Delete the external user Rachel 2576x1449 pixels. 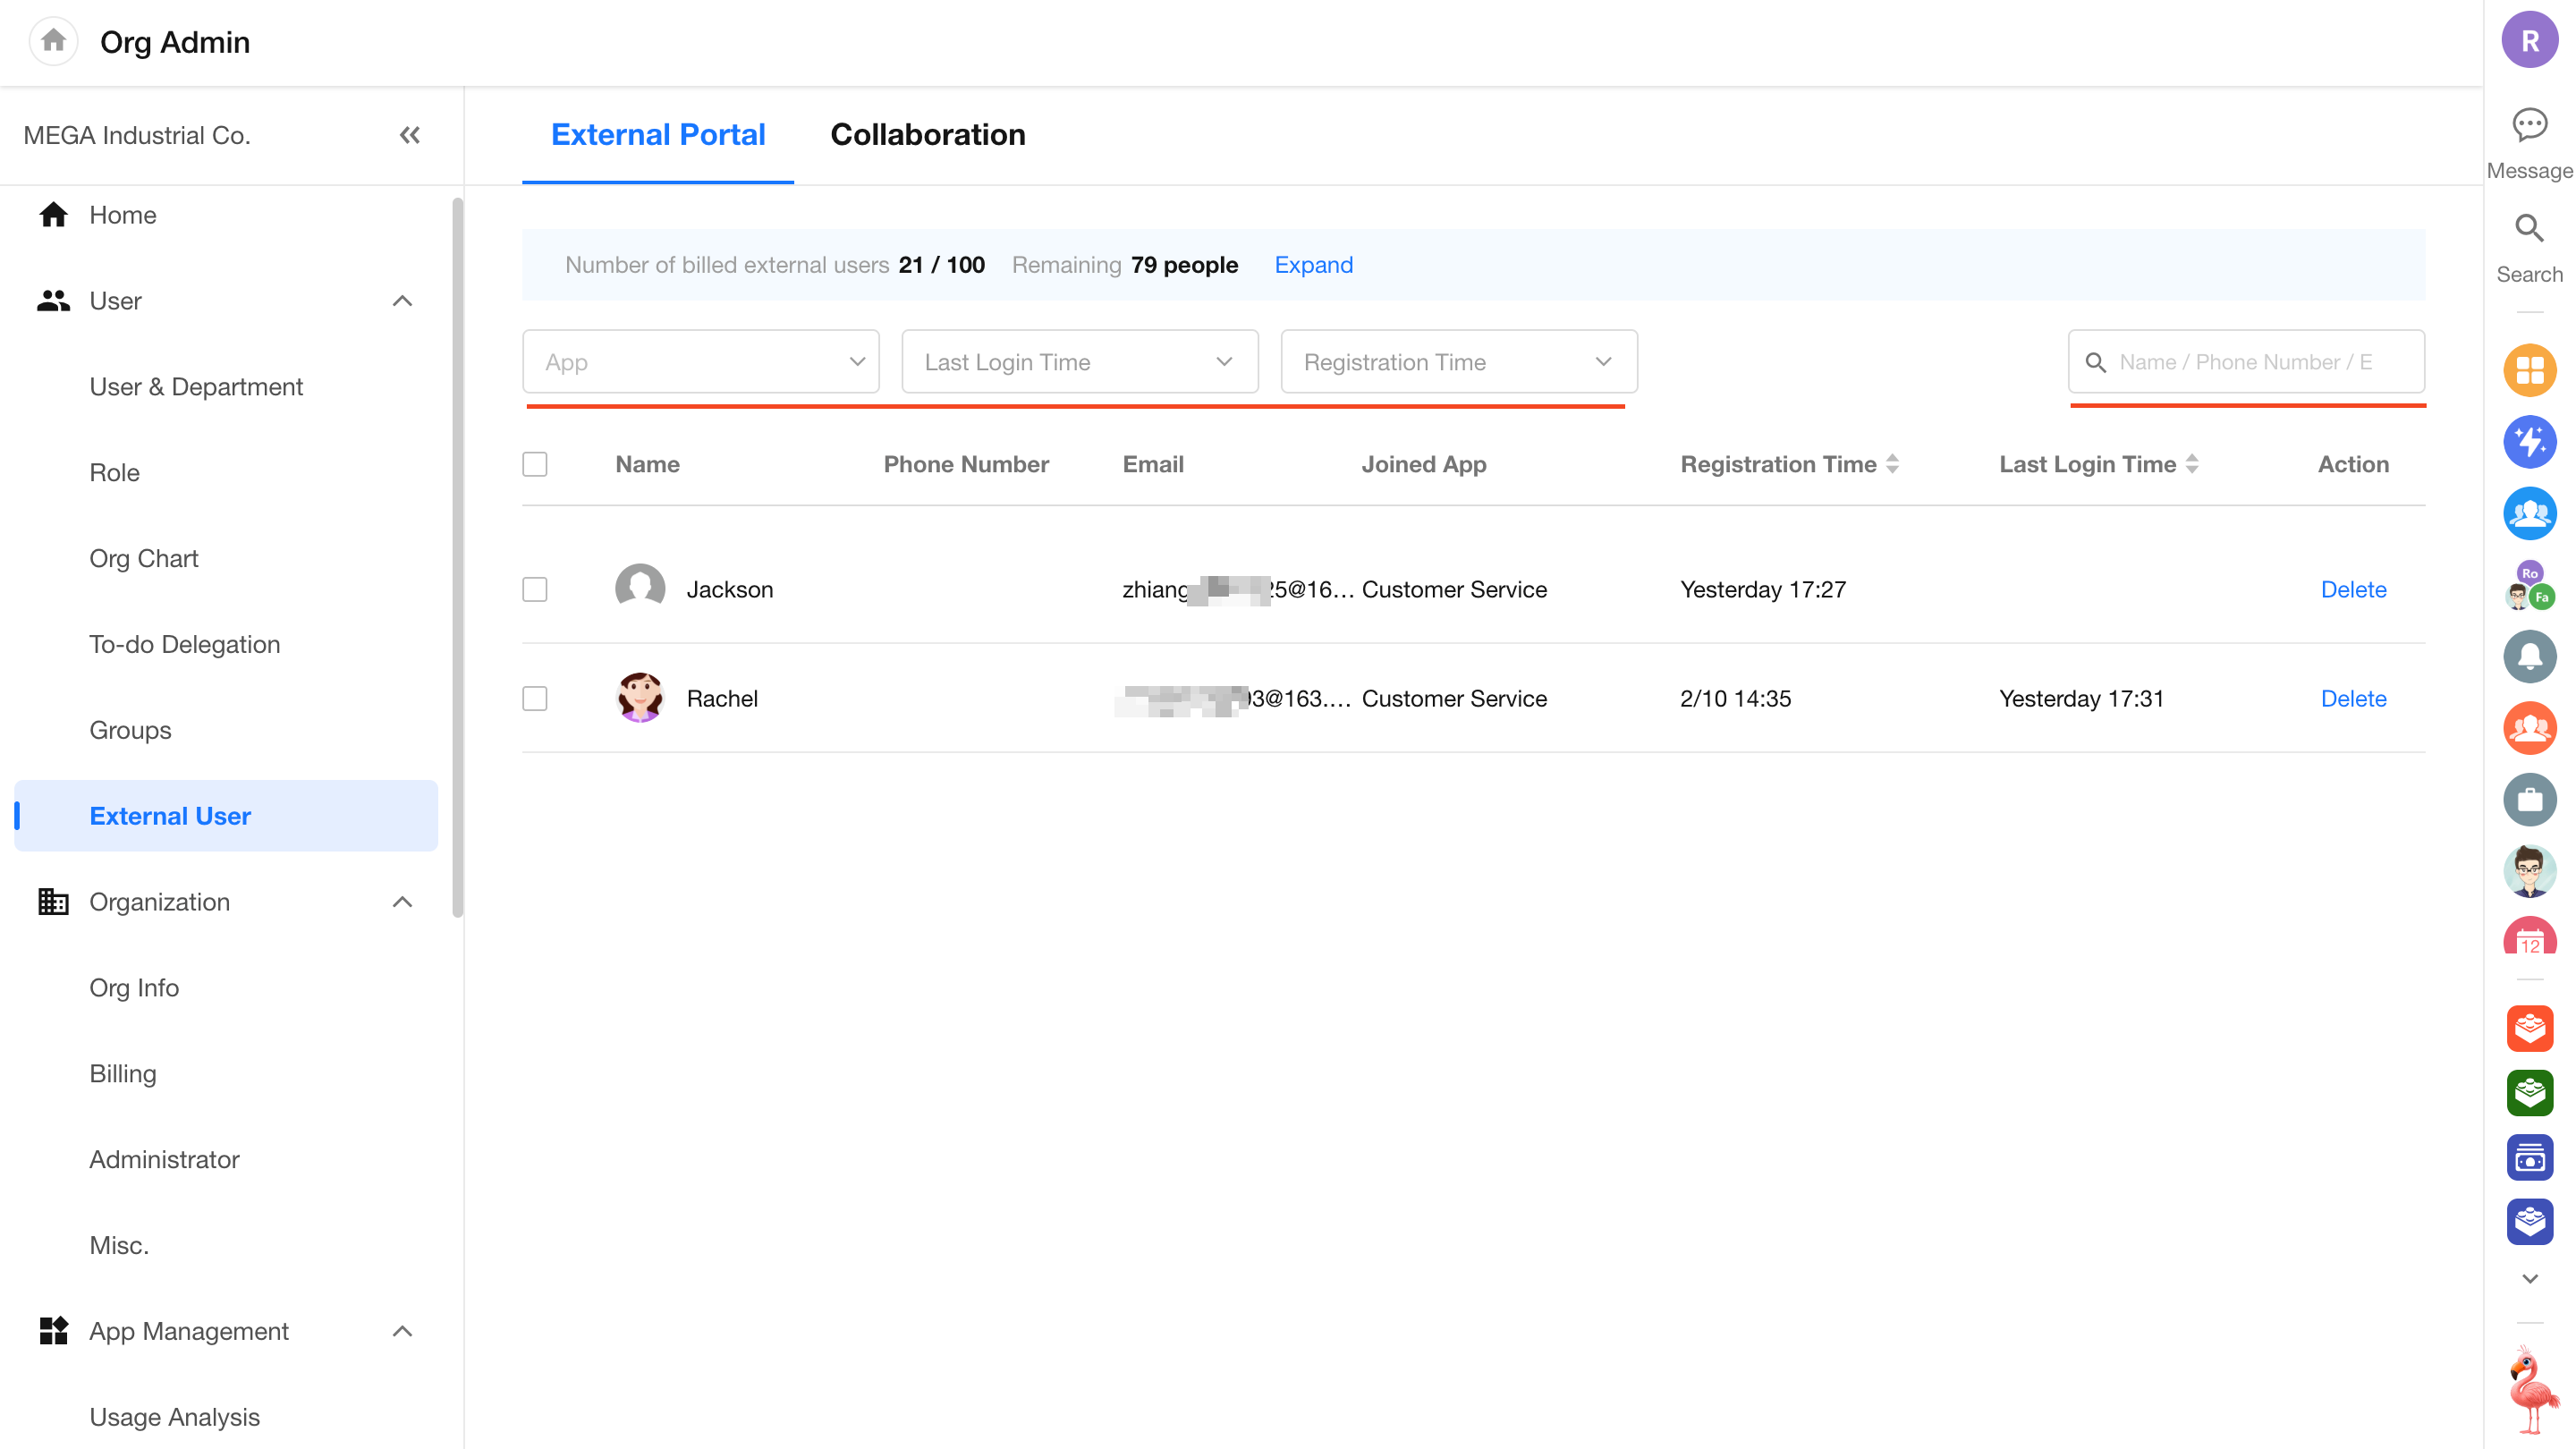coord(2352,698)
